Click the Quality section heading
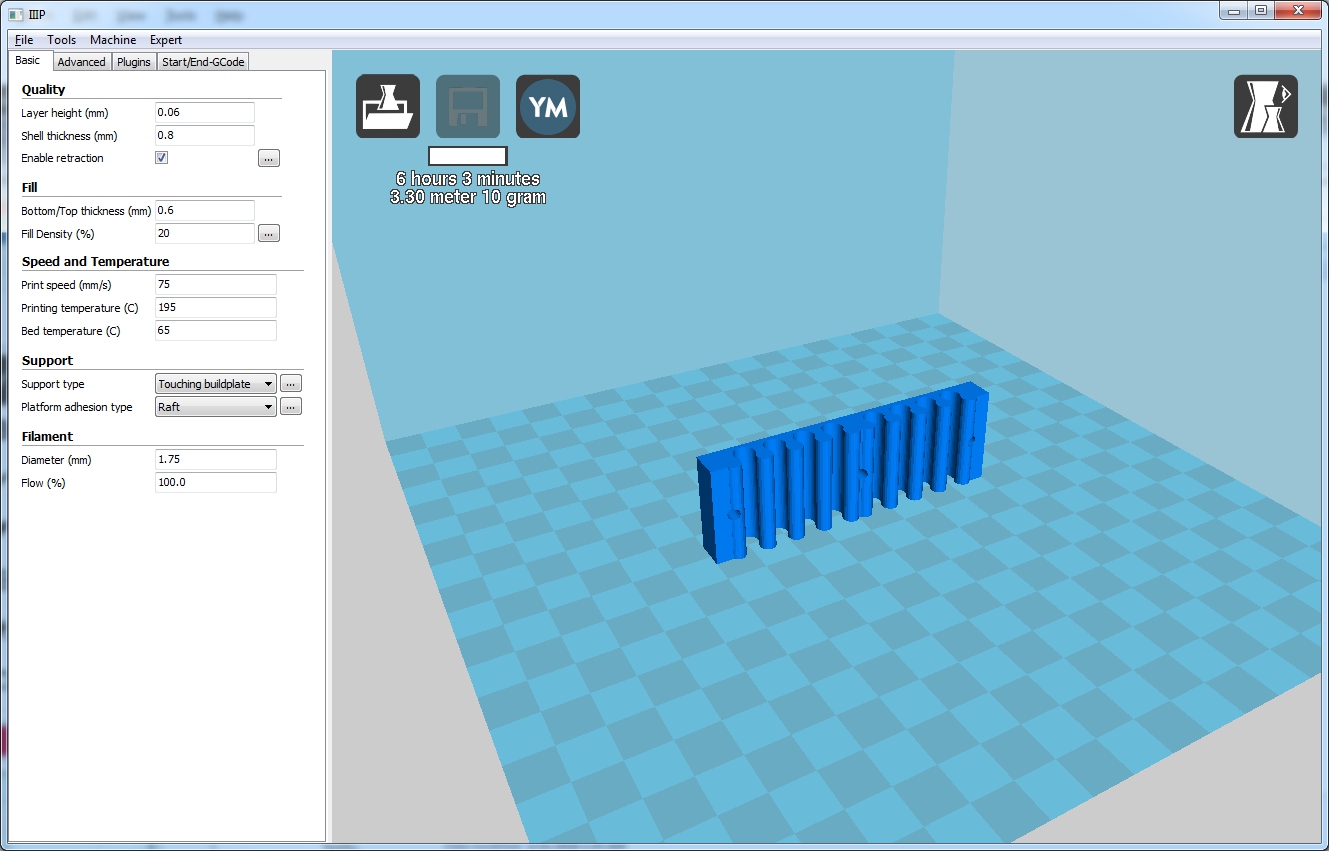The height and width of the screenshot is (851, 1329). tap(43, 90)
